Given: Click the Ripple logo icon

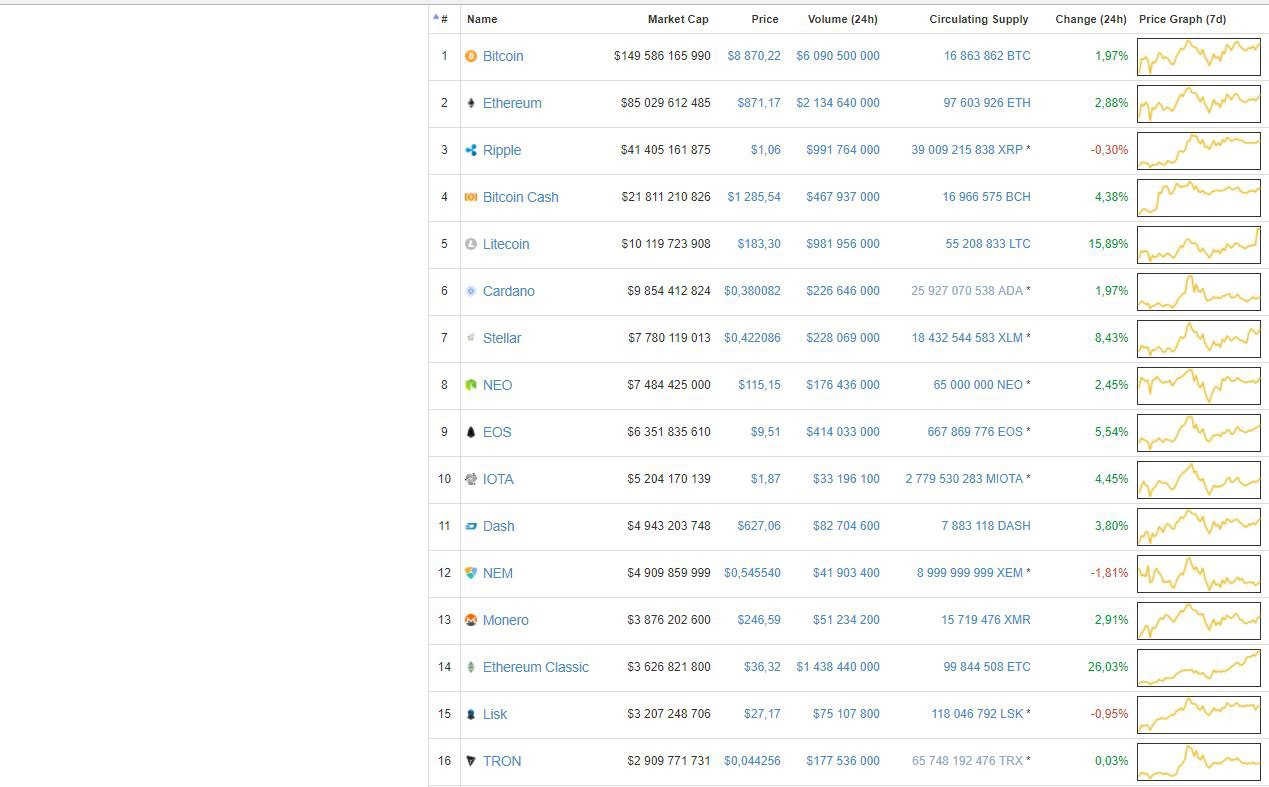Looking at the screenshot, I should coord(471,150).
